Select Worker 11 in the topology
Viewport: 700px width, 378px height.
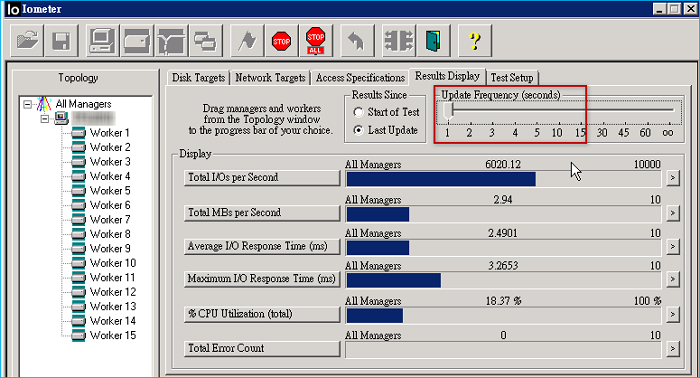click(x=112, y=278)
